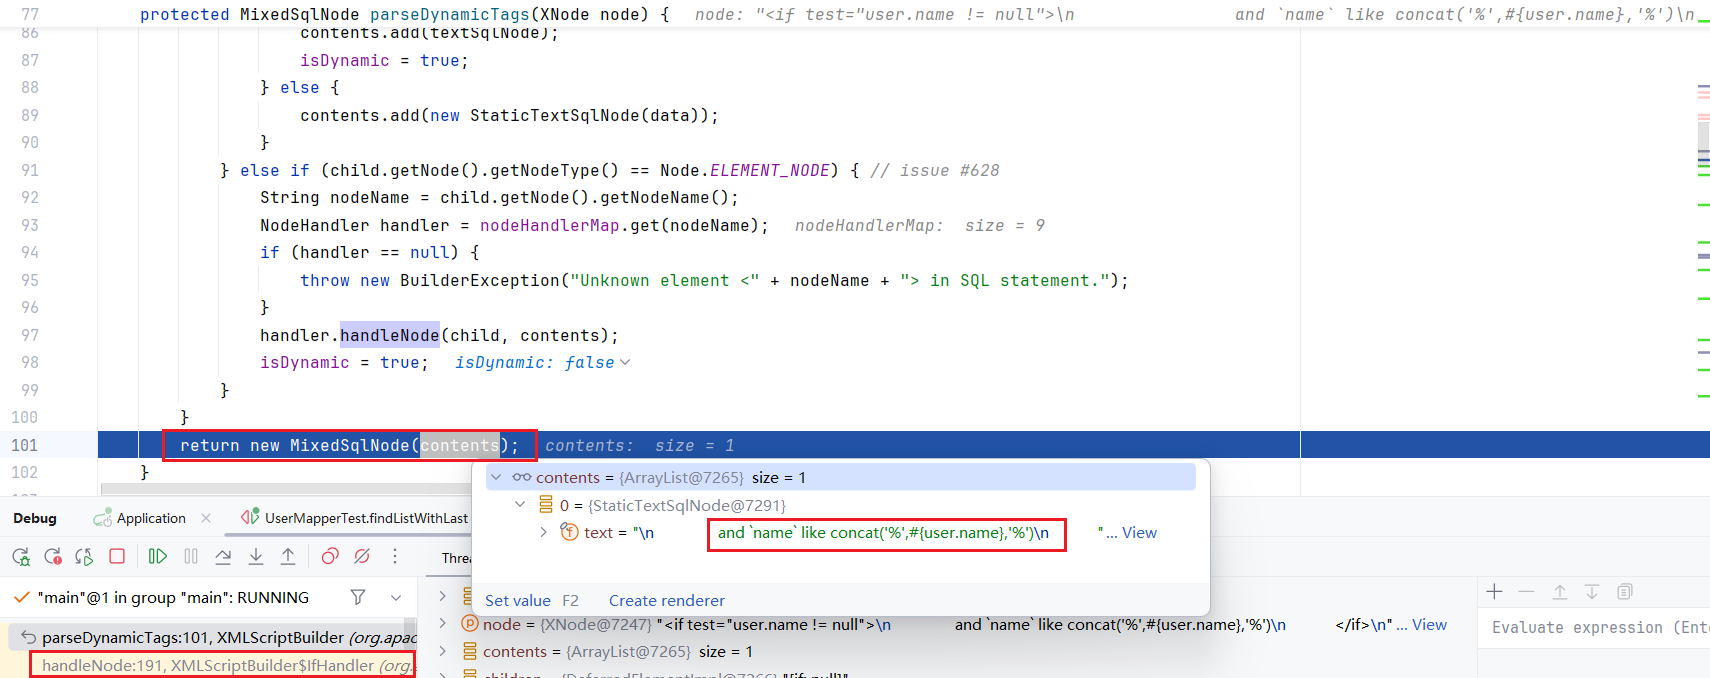Open thread selector dropdown
The height and width of the screenshot is (678, 1710).
click(x=396, y=597)
